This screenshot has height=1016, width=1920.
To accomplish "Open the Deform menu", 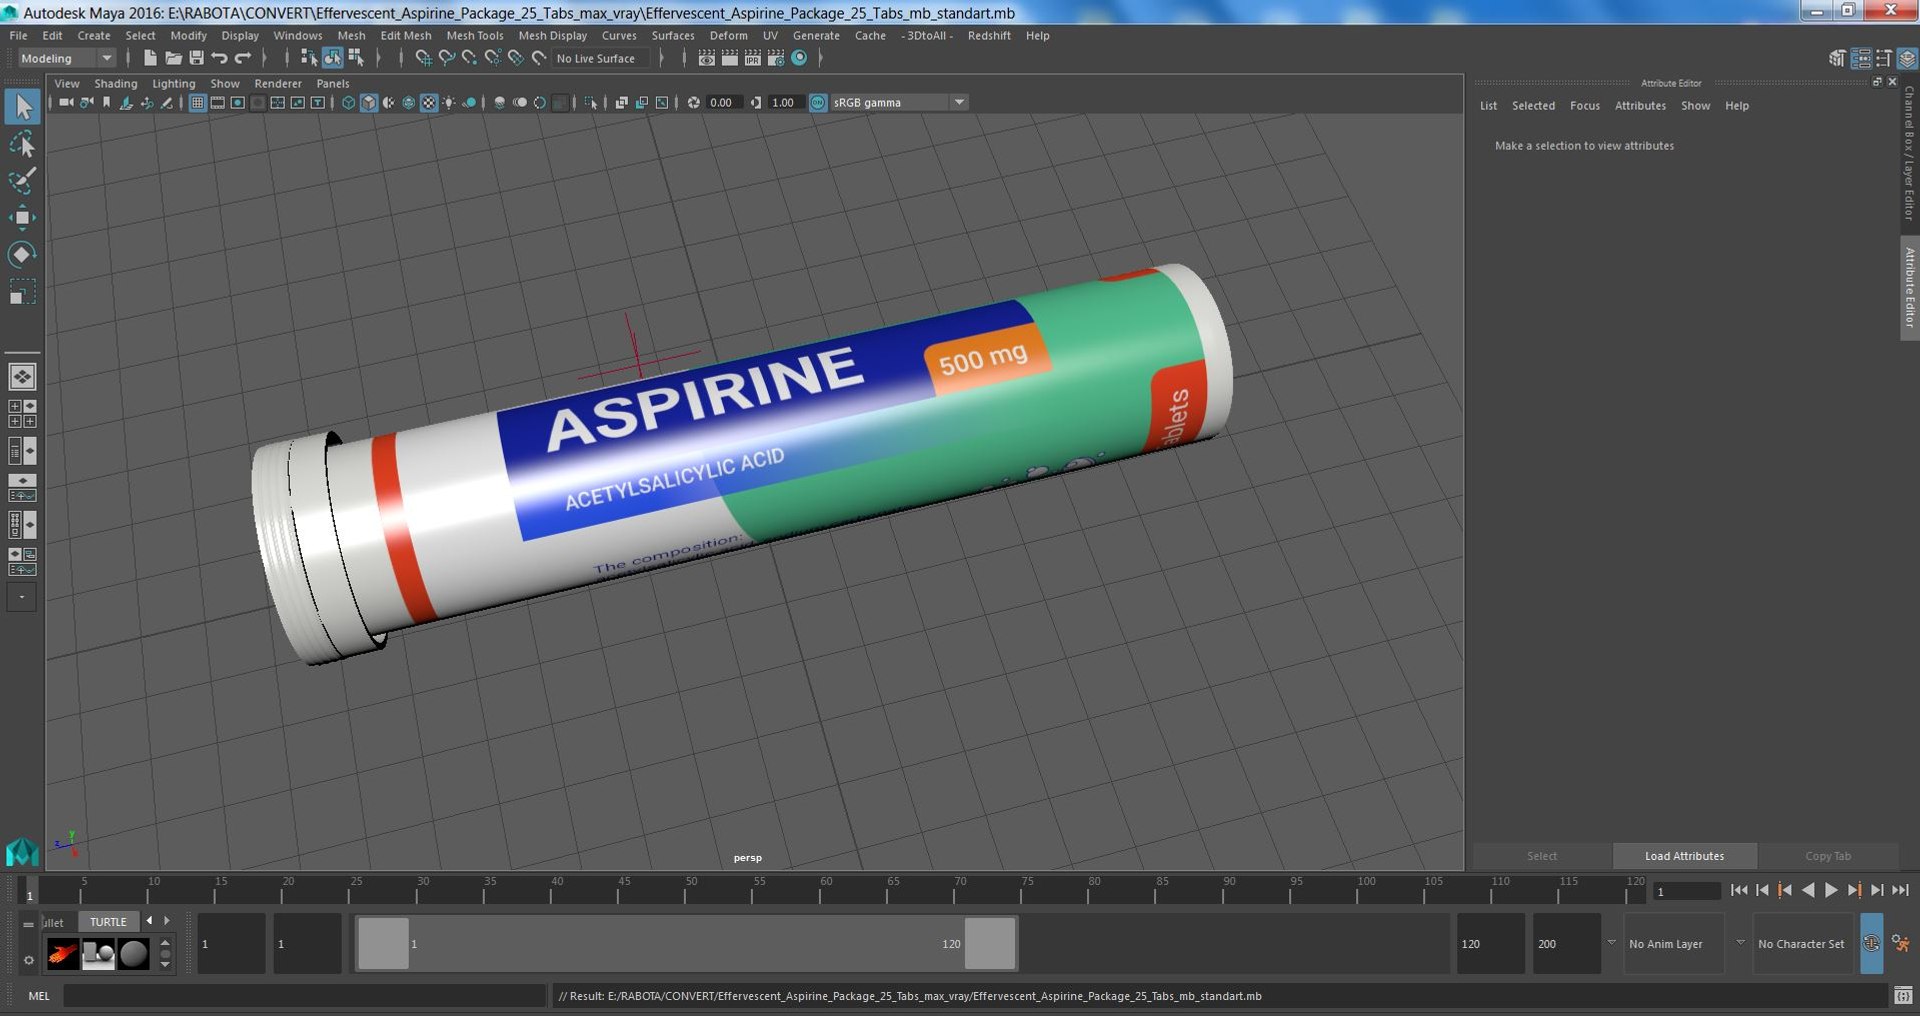I will tap(729, 35).
